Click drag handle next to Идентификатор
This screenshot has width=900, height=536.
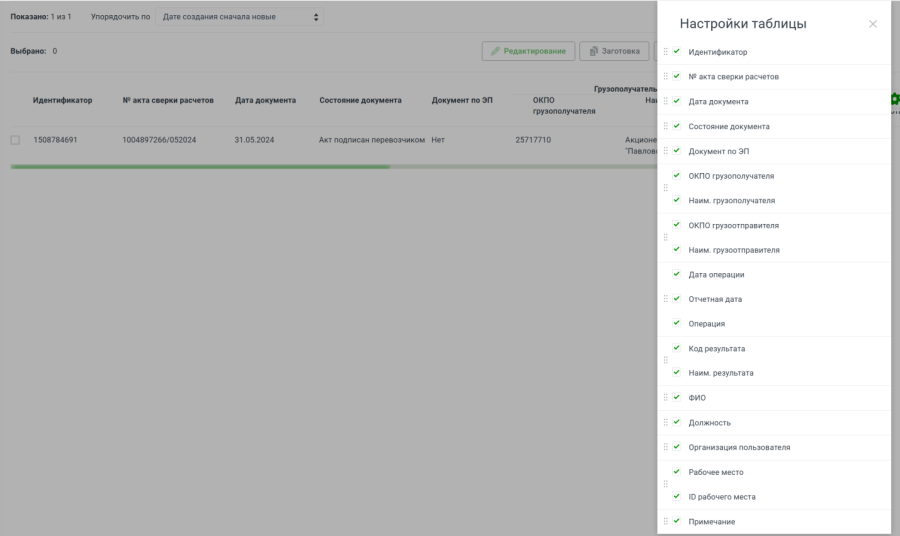coord(666,52)
